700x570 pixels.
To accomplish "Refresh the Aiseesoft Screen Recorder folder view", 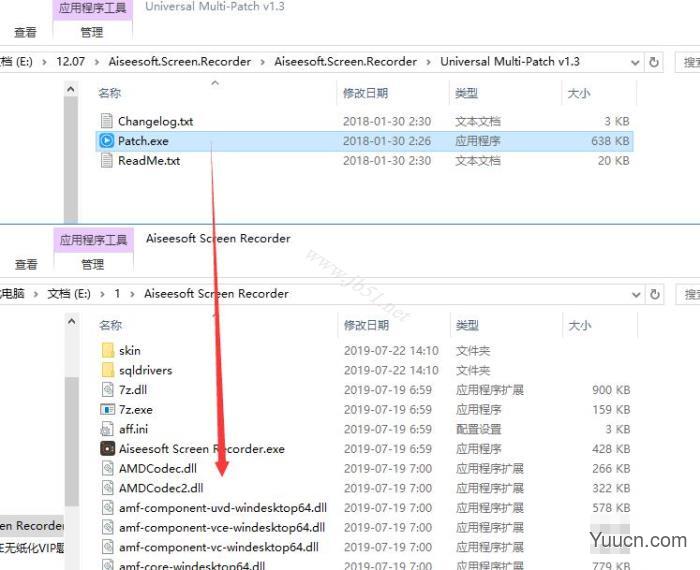I will (x=655, y=294).
